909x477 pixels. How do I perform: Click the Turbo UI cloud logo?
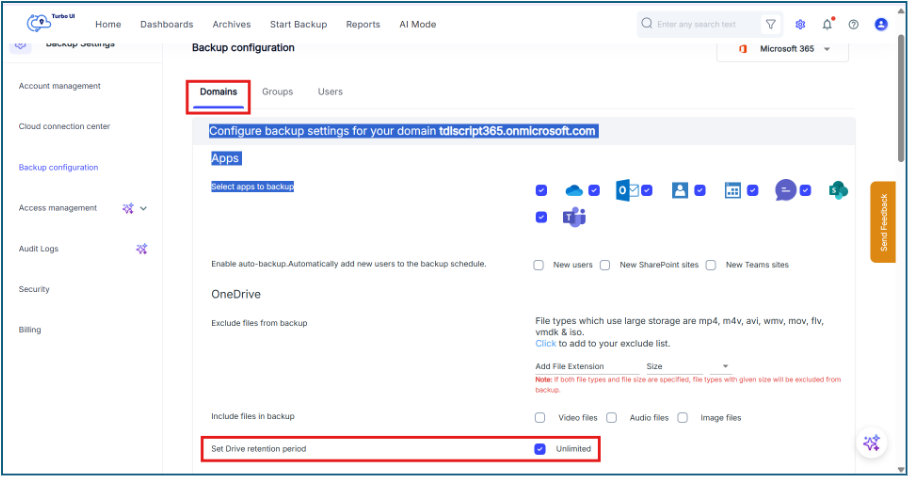pyautogui.click(x=39, y=23)
